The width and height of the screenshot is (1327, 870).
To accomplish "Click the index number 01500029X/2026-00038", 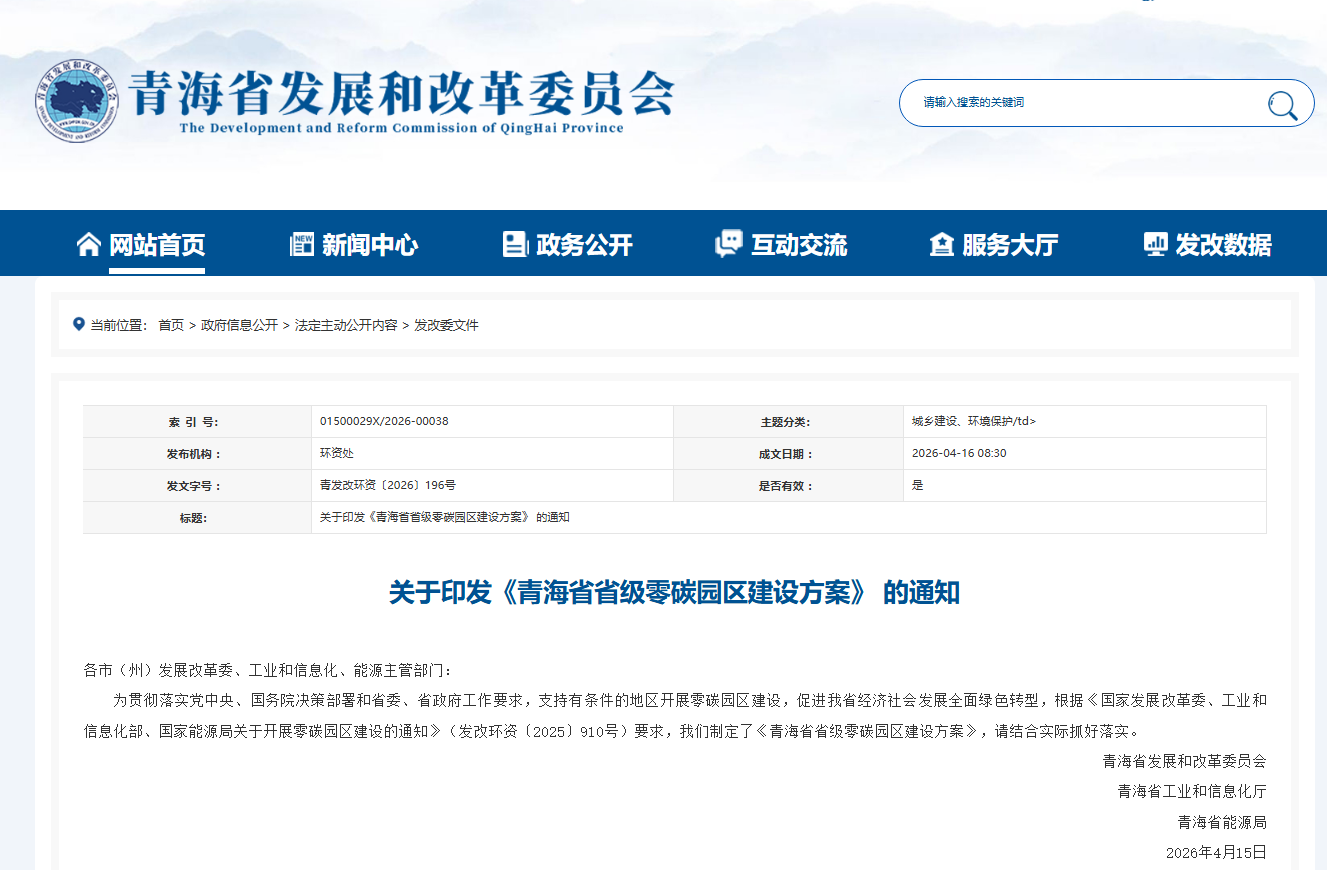I will click(384, 421).
